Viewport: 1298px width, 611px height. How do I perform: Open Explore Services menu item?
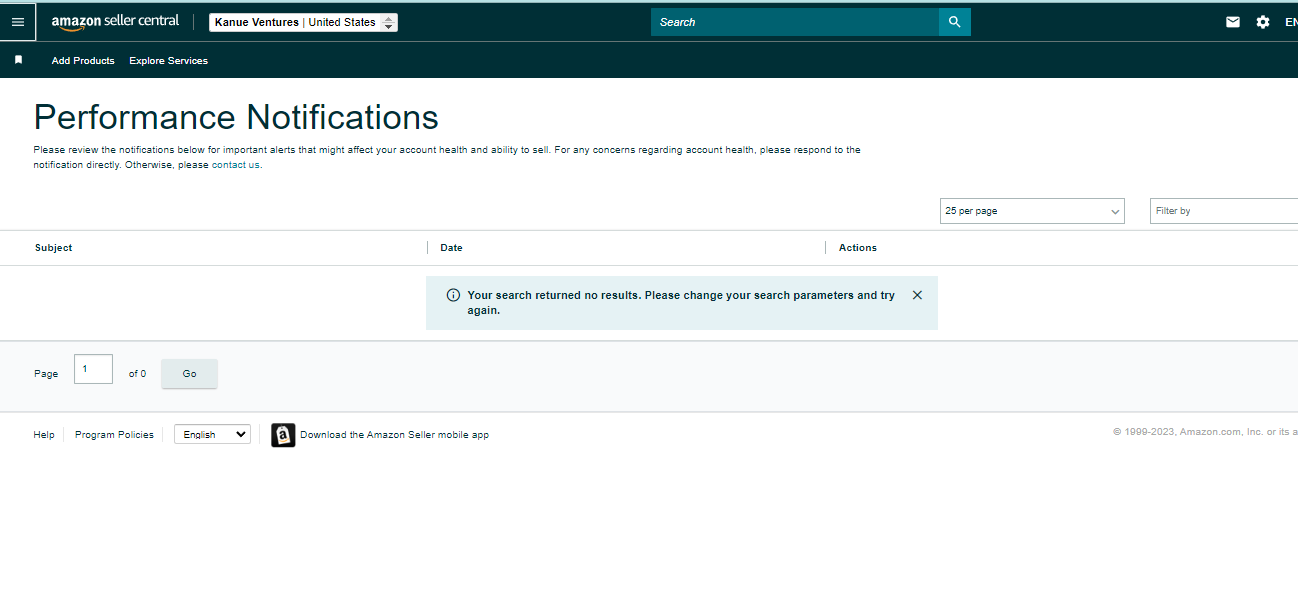[168, 61]
